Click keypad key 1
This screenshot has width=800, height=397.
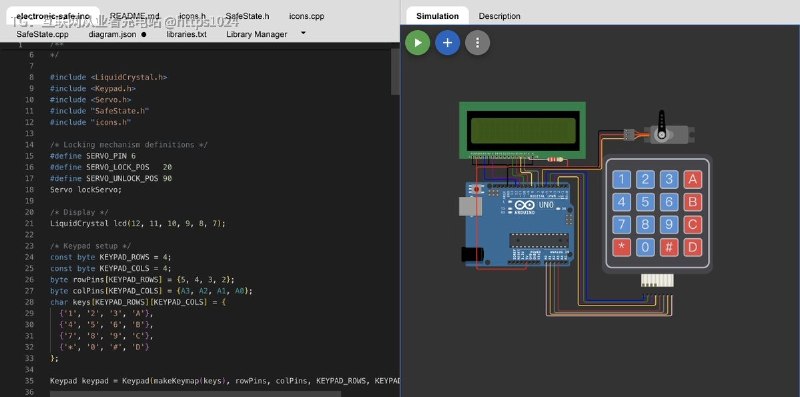tap(621, 180)
